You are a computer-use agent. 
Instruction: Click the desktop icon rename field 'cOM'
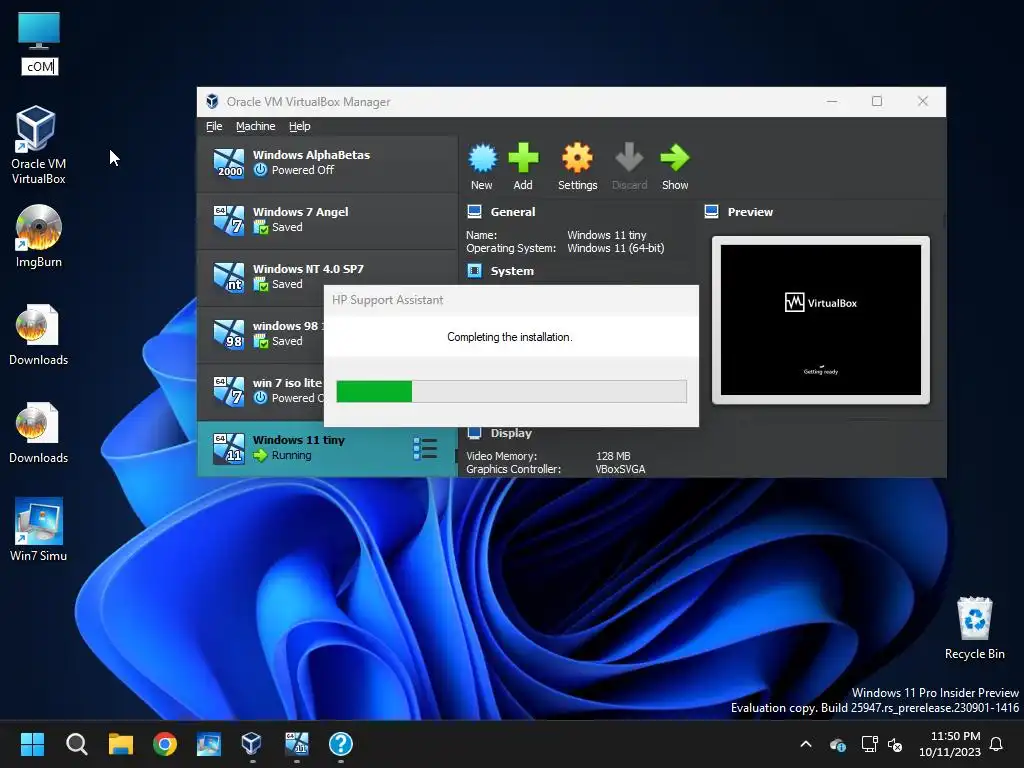pos(40,67)
